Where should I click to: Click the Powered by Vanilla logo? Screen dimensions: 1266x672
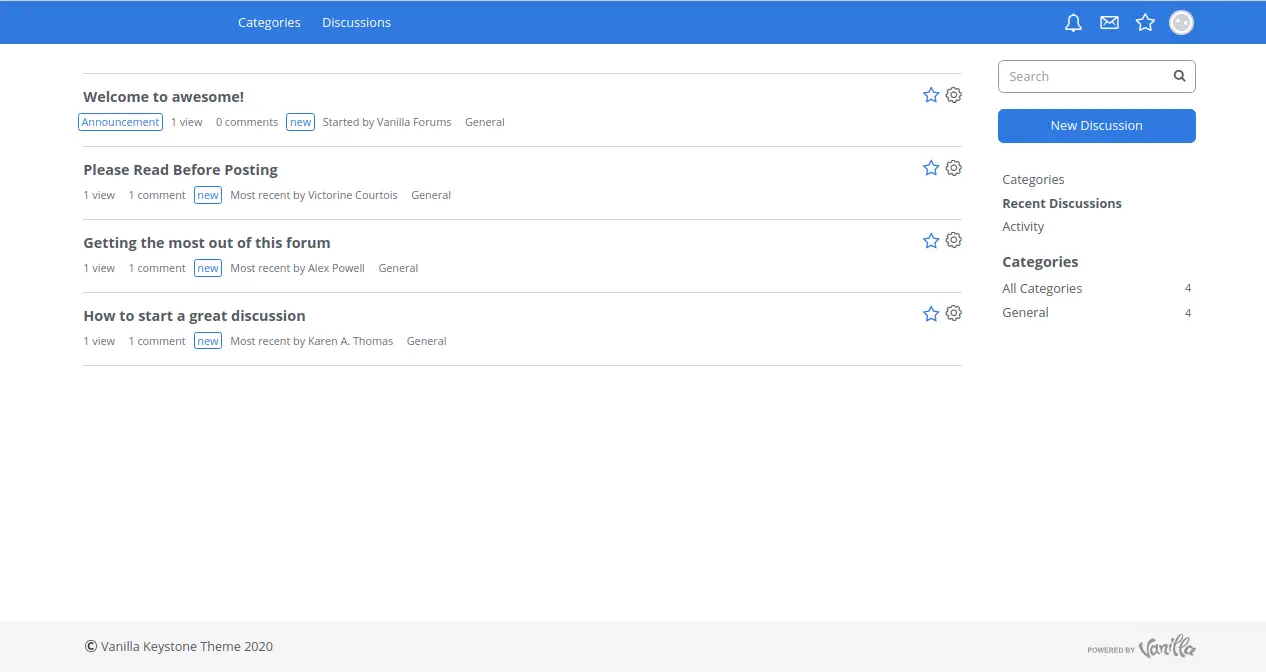point(1141,648)
